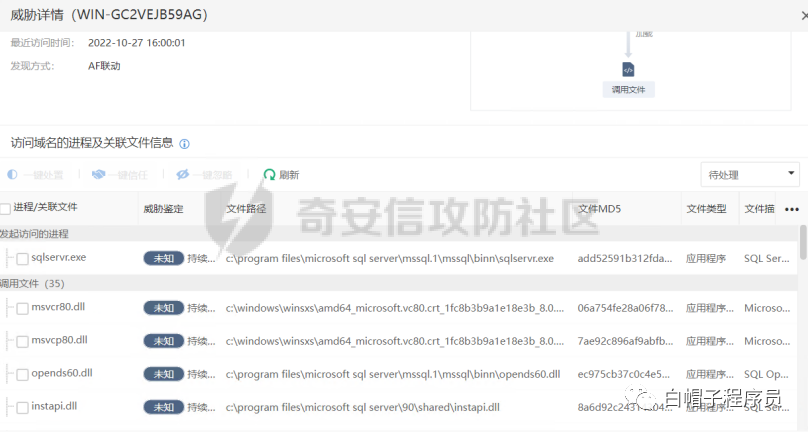The height and width of the screenshot is (433, 808).
Task: Click the table's vertical scrollbar thumb
Action: pyautogui.click(x=804, y=242)
